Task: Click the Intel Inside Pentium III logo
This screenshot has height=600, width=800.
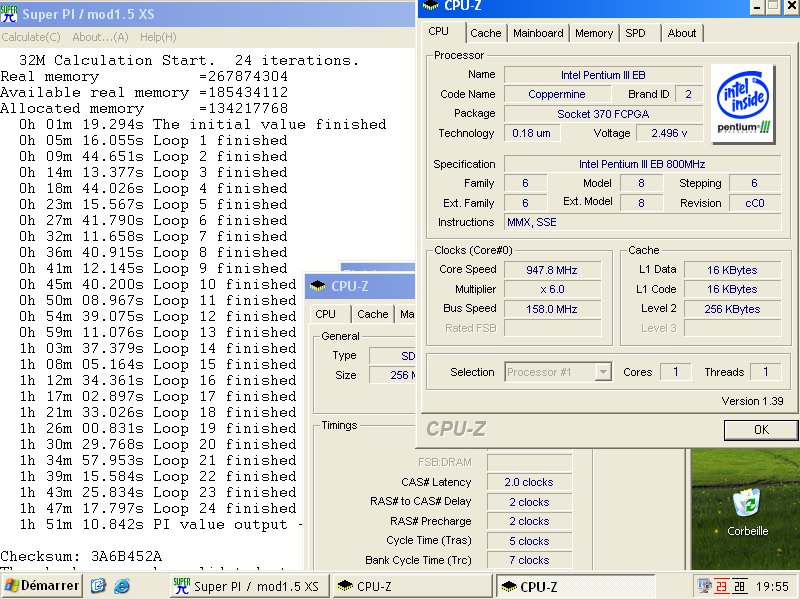Action: point(743,104)
